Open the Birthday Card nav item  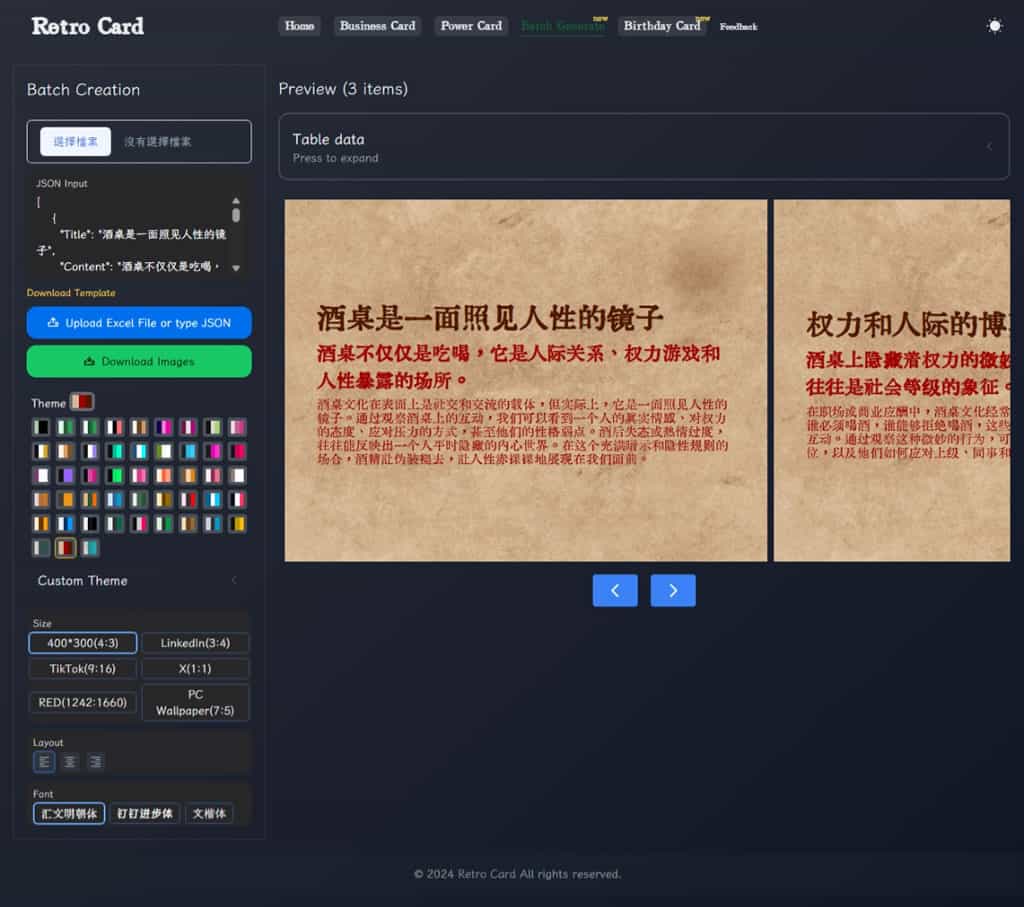pyautogui.click(x=662, y=26)
